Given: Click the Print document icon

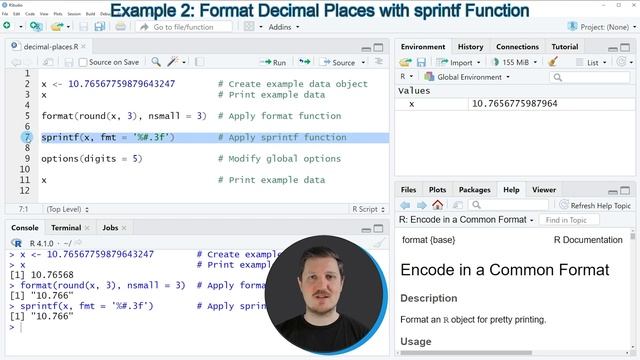Looking at the screenshot, I should (120, 27).
